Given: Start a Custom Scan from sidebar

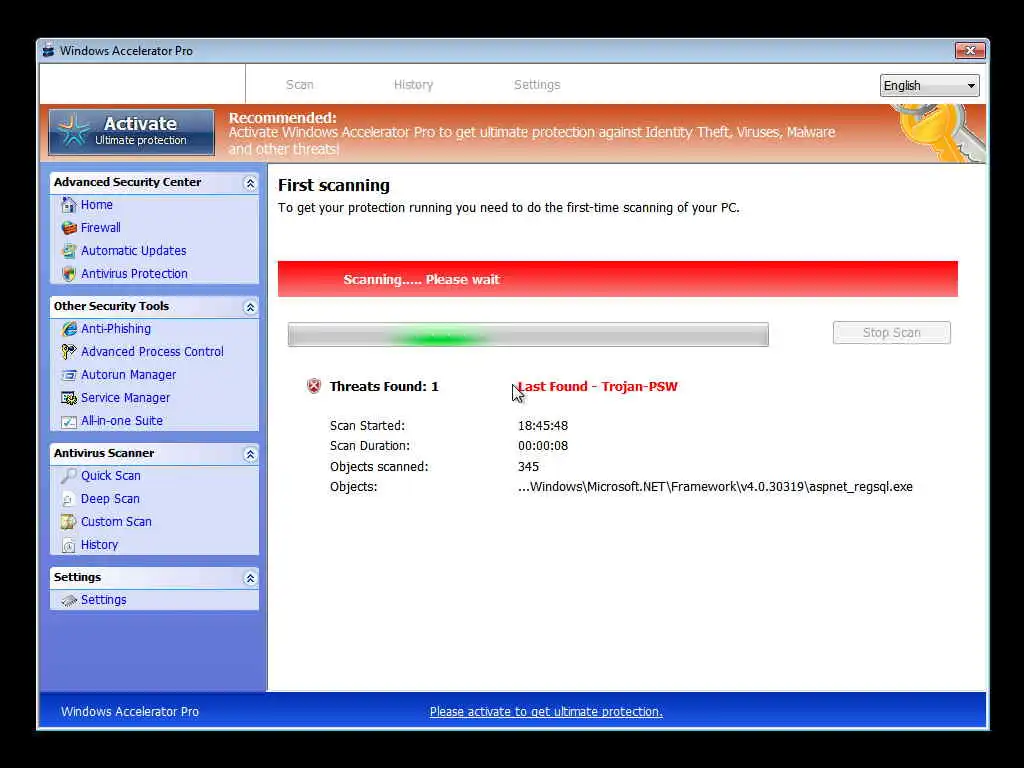Looking at the screenshot, I should point(116,522).
